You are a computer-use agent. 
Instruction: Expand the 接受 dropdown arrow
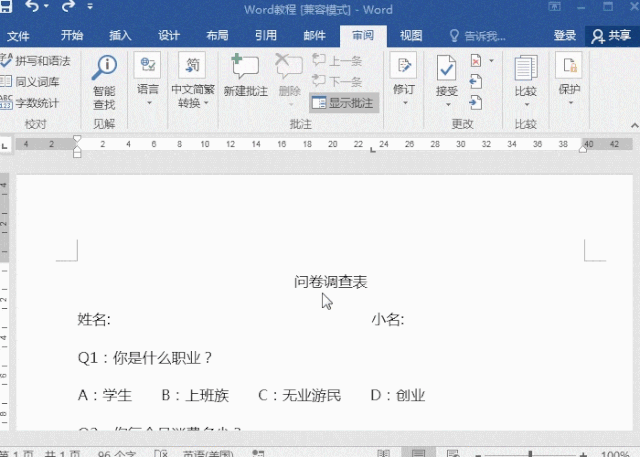[448, 105]
